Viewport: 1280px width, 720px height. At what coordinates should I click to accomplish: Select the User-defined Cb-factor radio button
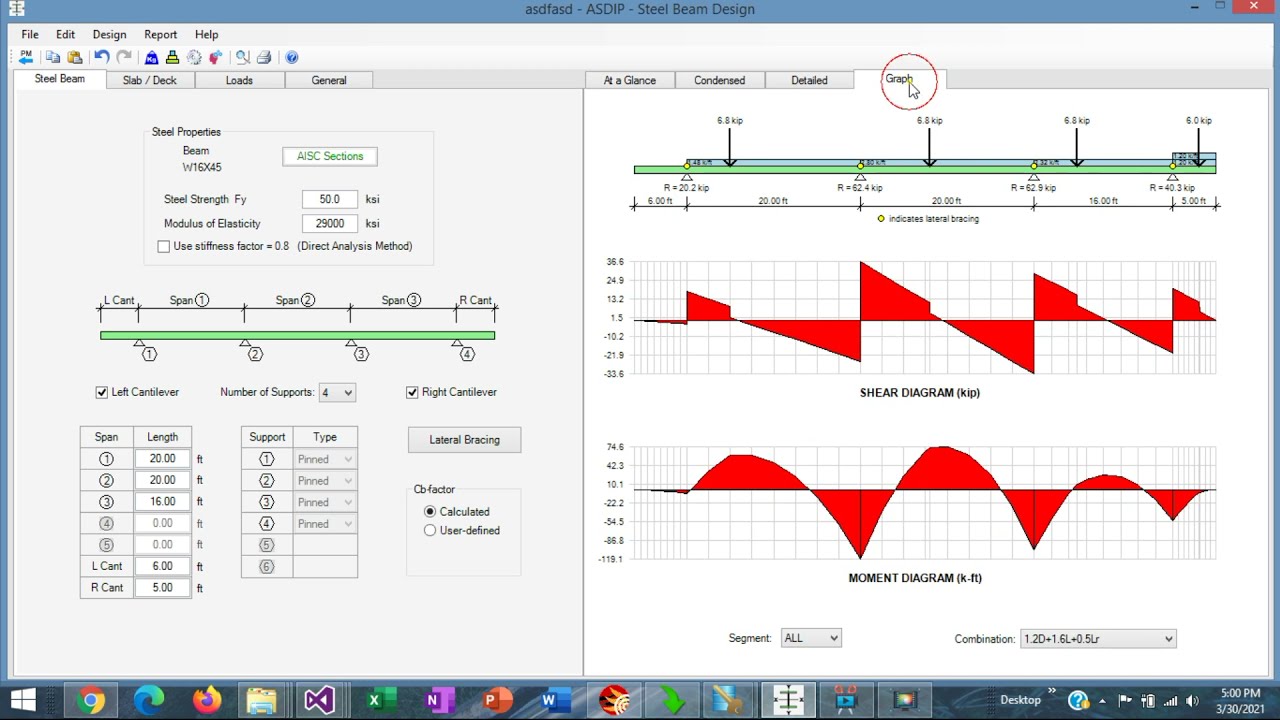point(430,530)
